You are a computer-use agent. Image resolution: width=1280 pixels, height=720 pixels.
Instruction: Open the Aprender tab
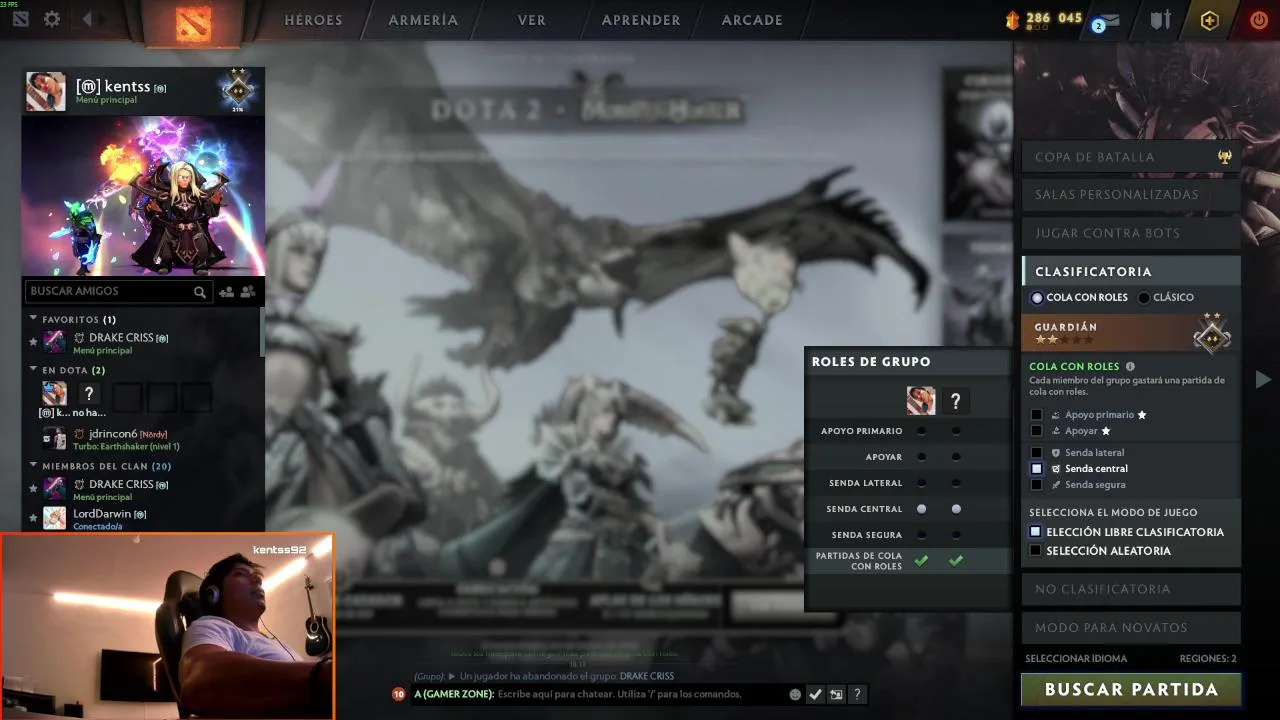click(641, 20)
